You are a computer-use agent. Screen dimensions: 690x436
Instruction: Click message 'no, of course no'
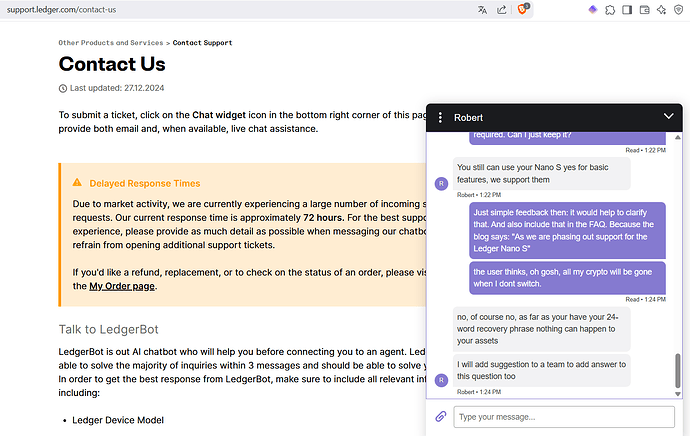tap(542, 329)
